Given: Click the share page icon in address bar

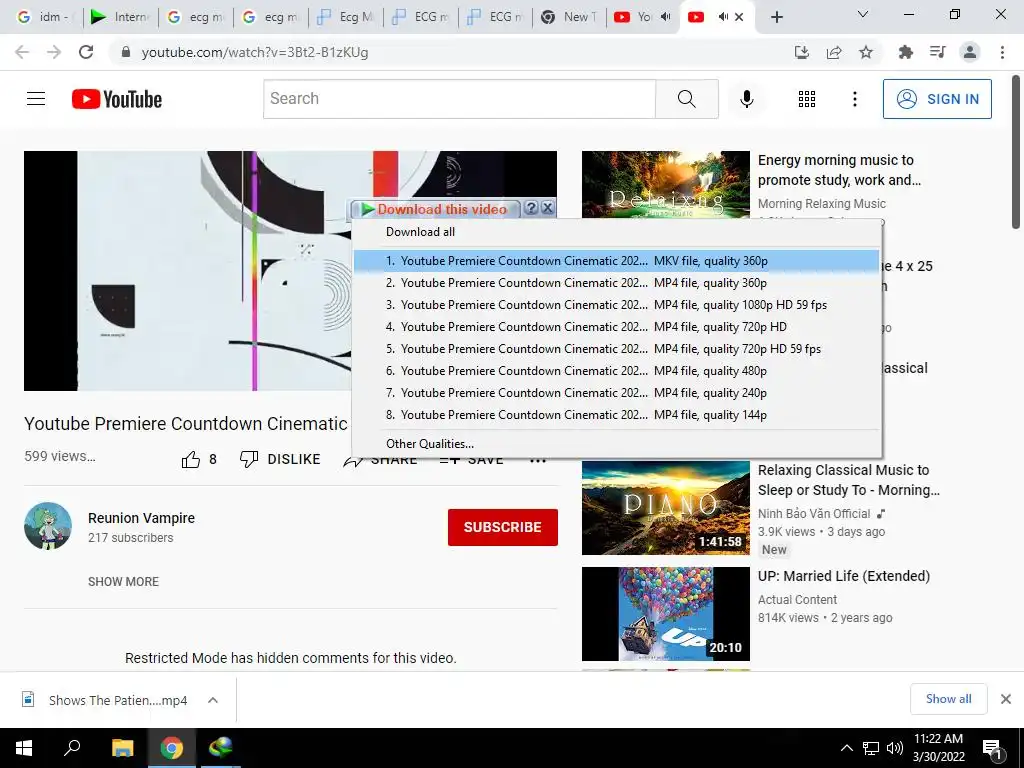Looking at the screenshot, I should pyautogui.click(x=834, y=52).
